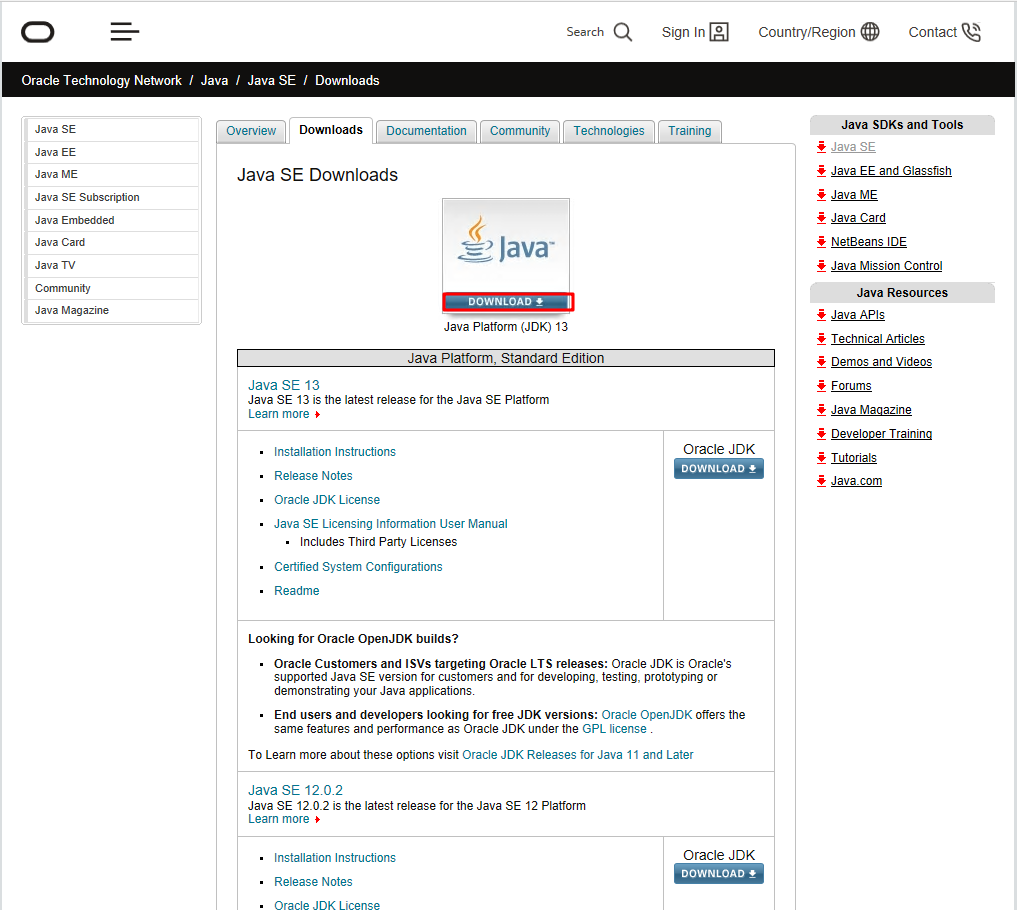
Task: Open Release Notes for Java SE 13
Action: (x=313, y=475)
